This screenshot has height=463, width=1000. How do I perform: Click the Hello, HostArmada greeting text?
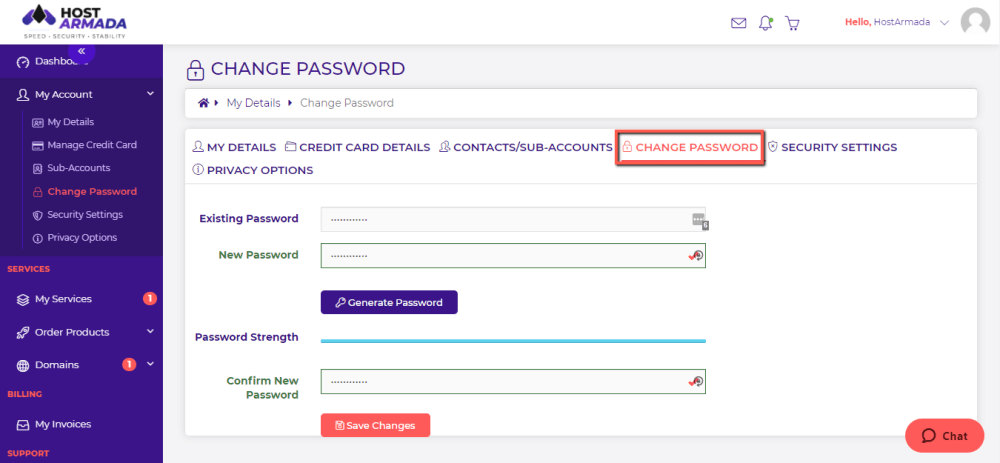click(x=888, y=22)
